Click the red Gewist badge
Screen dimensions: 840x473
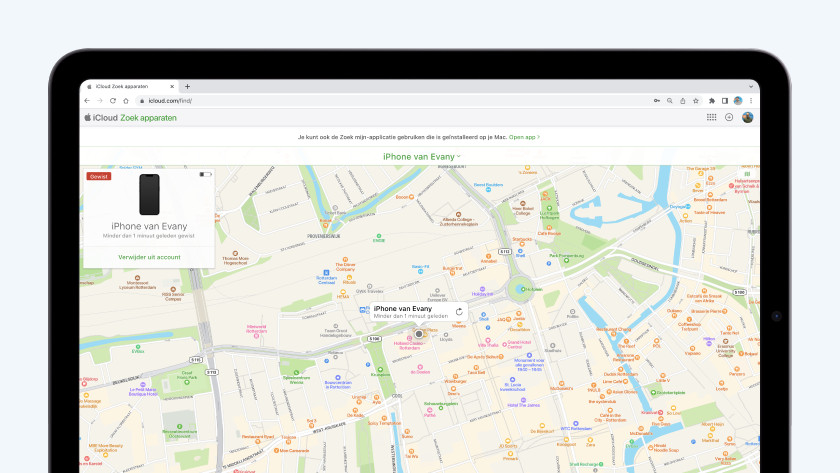click(x=99, y=176)
